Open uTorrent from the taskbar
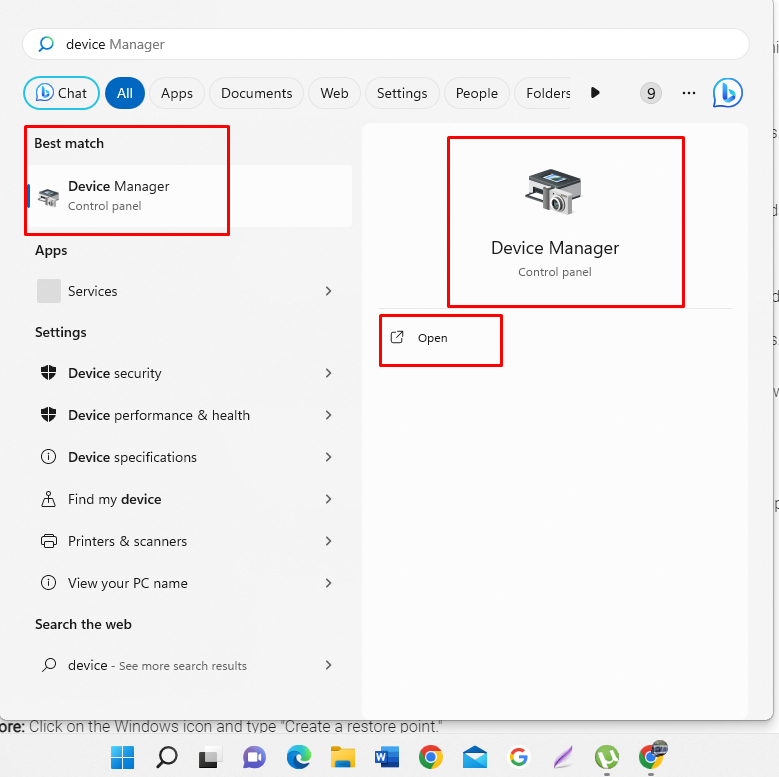Screen dimensions: 779x777 pos(607,757)
